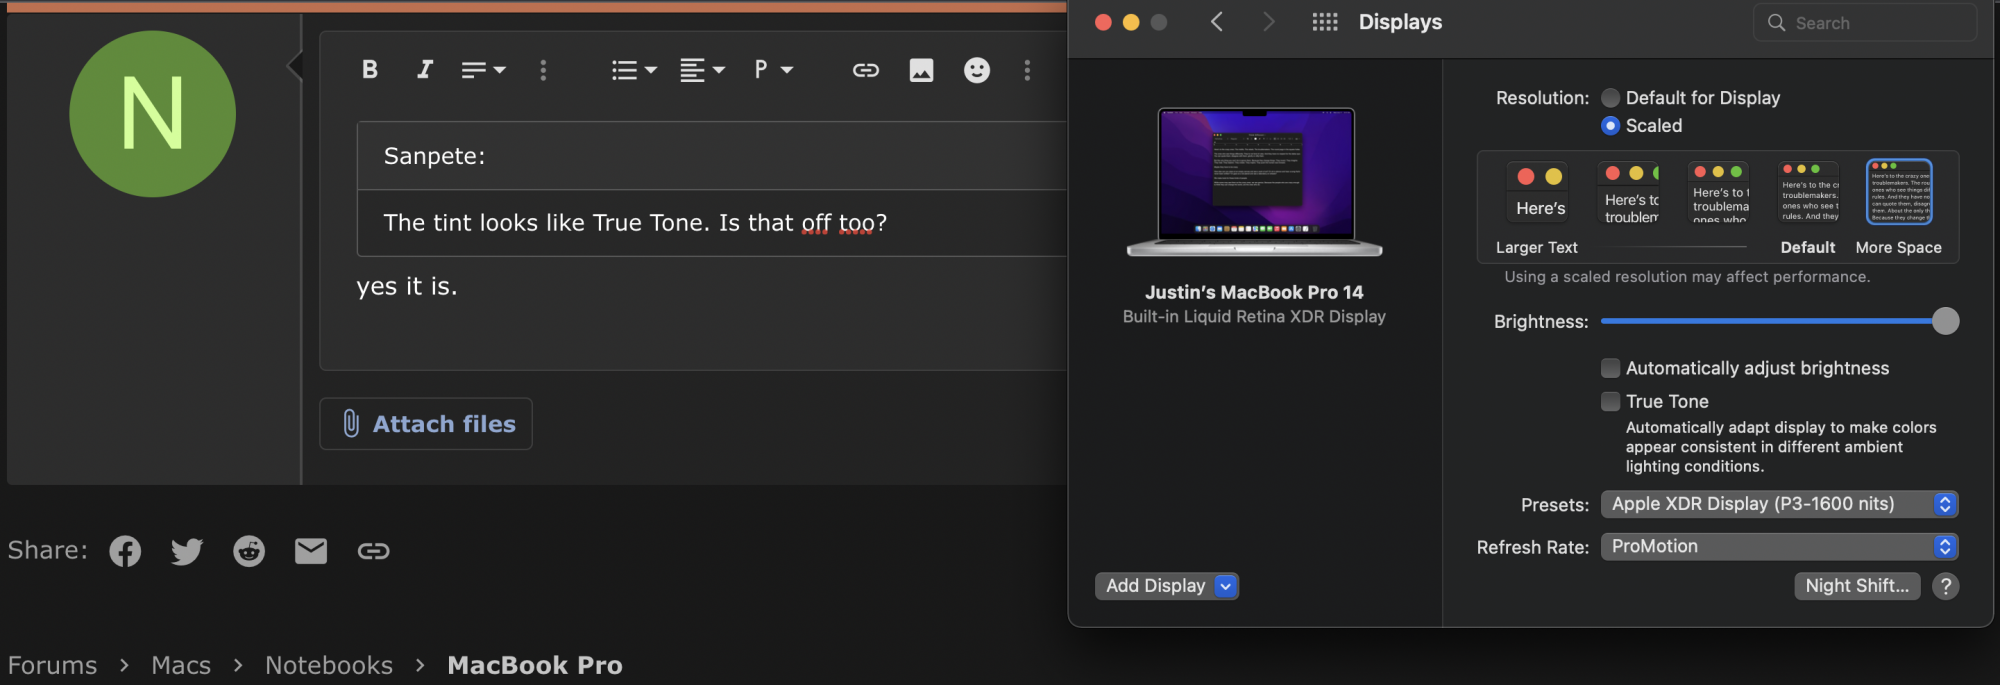
Task: Click in the reply text 'yes it is.'
Action: (407, 286)
